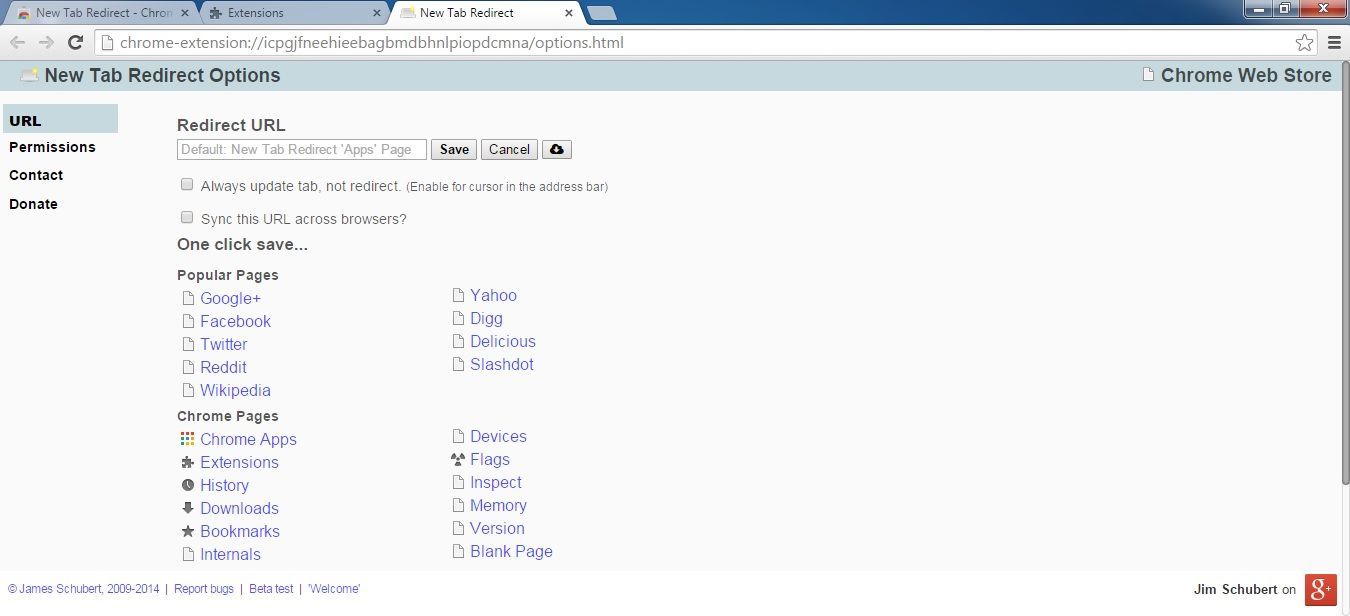
Task: Click the Extensions puzzle piece icon
Action: 187,462
